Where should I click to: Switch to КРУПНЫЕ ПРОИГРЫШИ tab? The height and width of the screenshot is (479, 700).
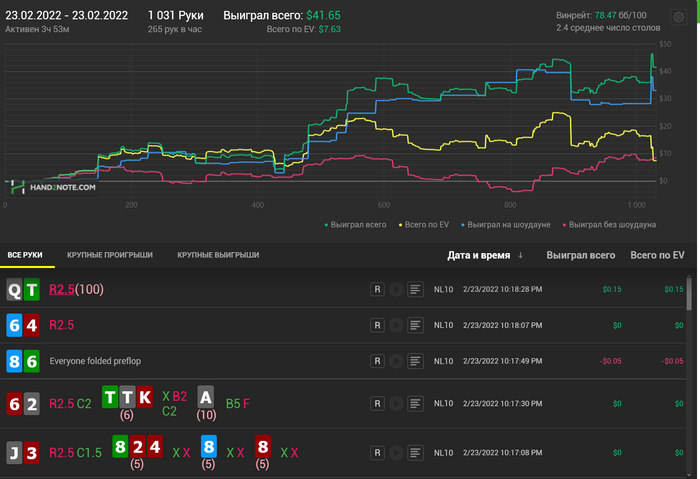(110, 255)
